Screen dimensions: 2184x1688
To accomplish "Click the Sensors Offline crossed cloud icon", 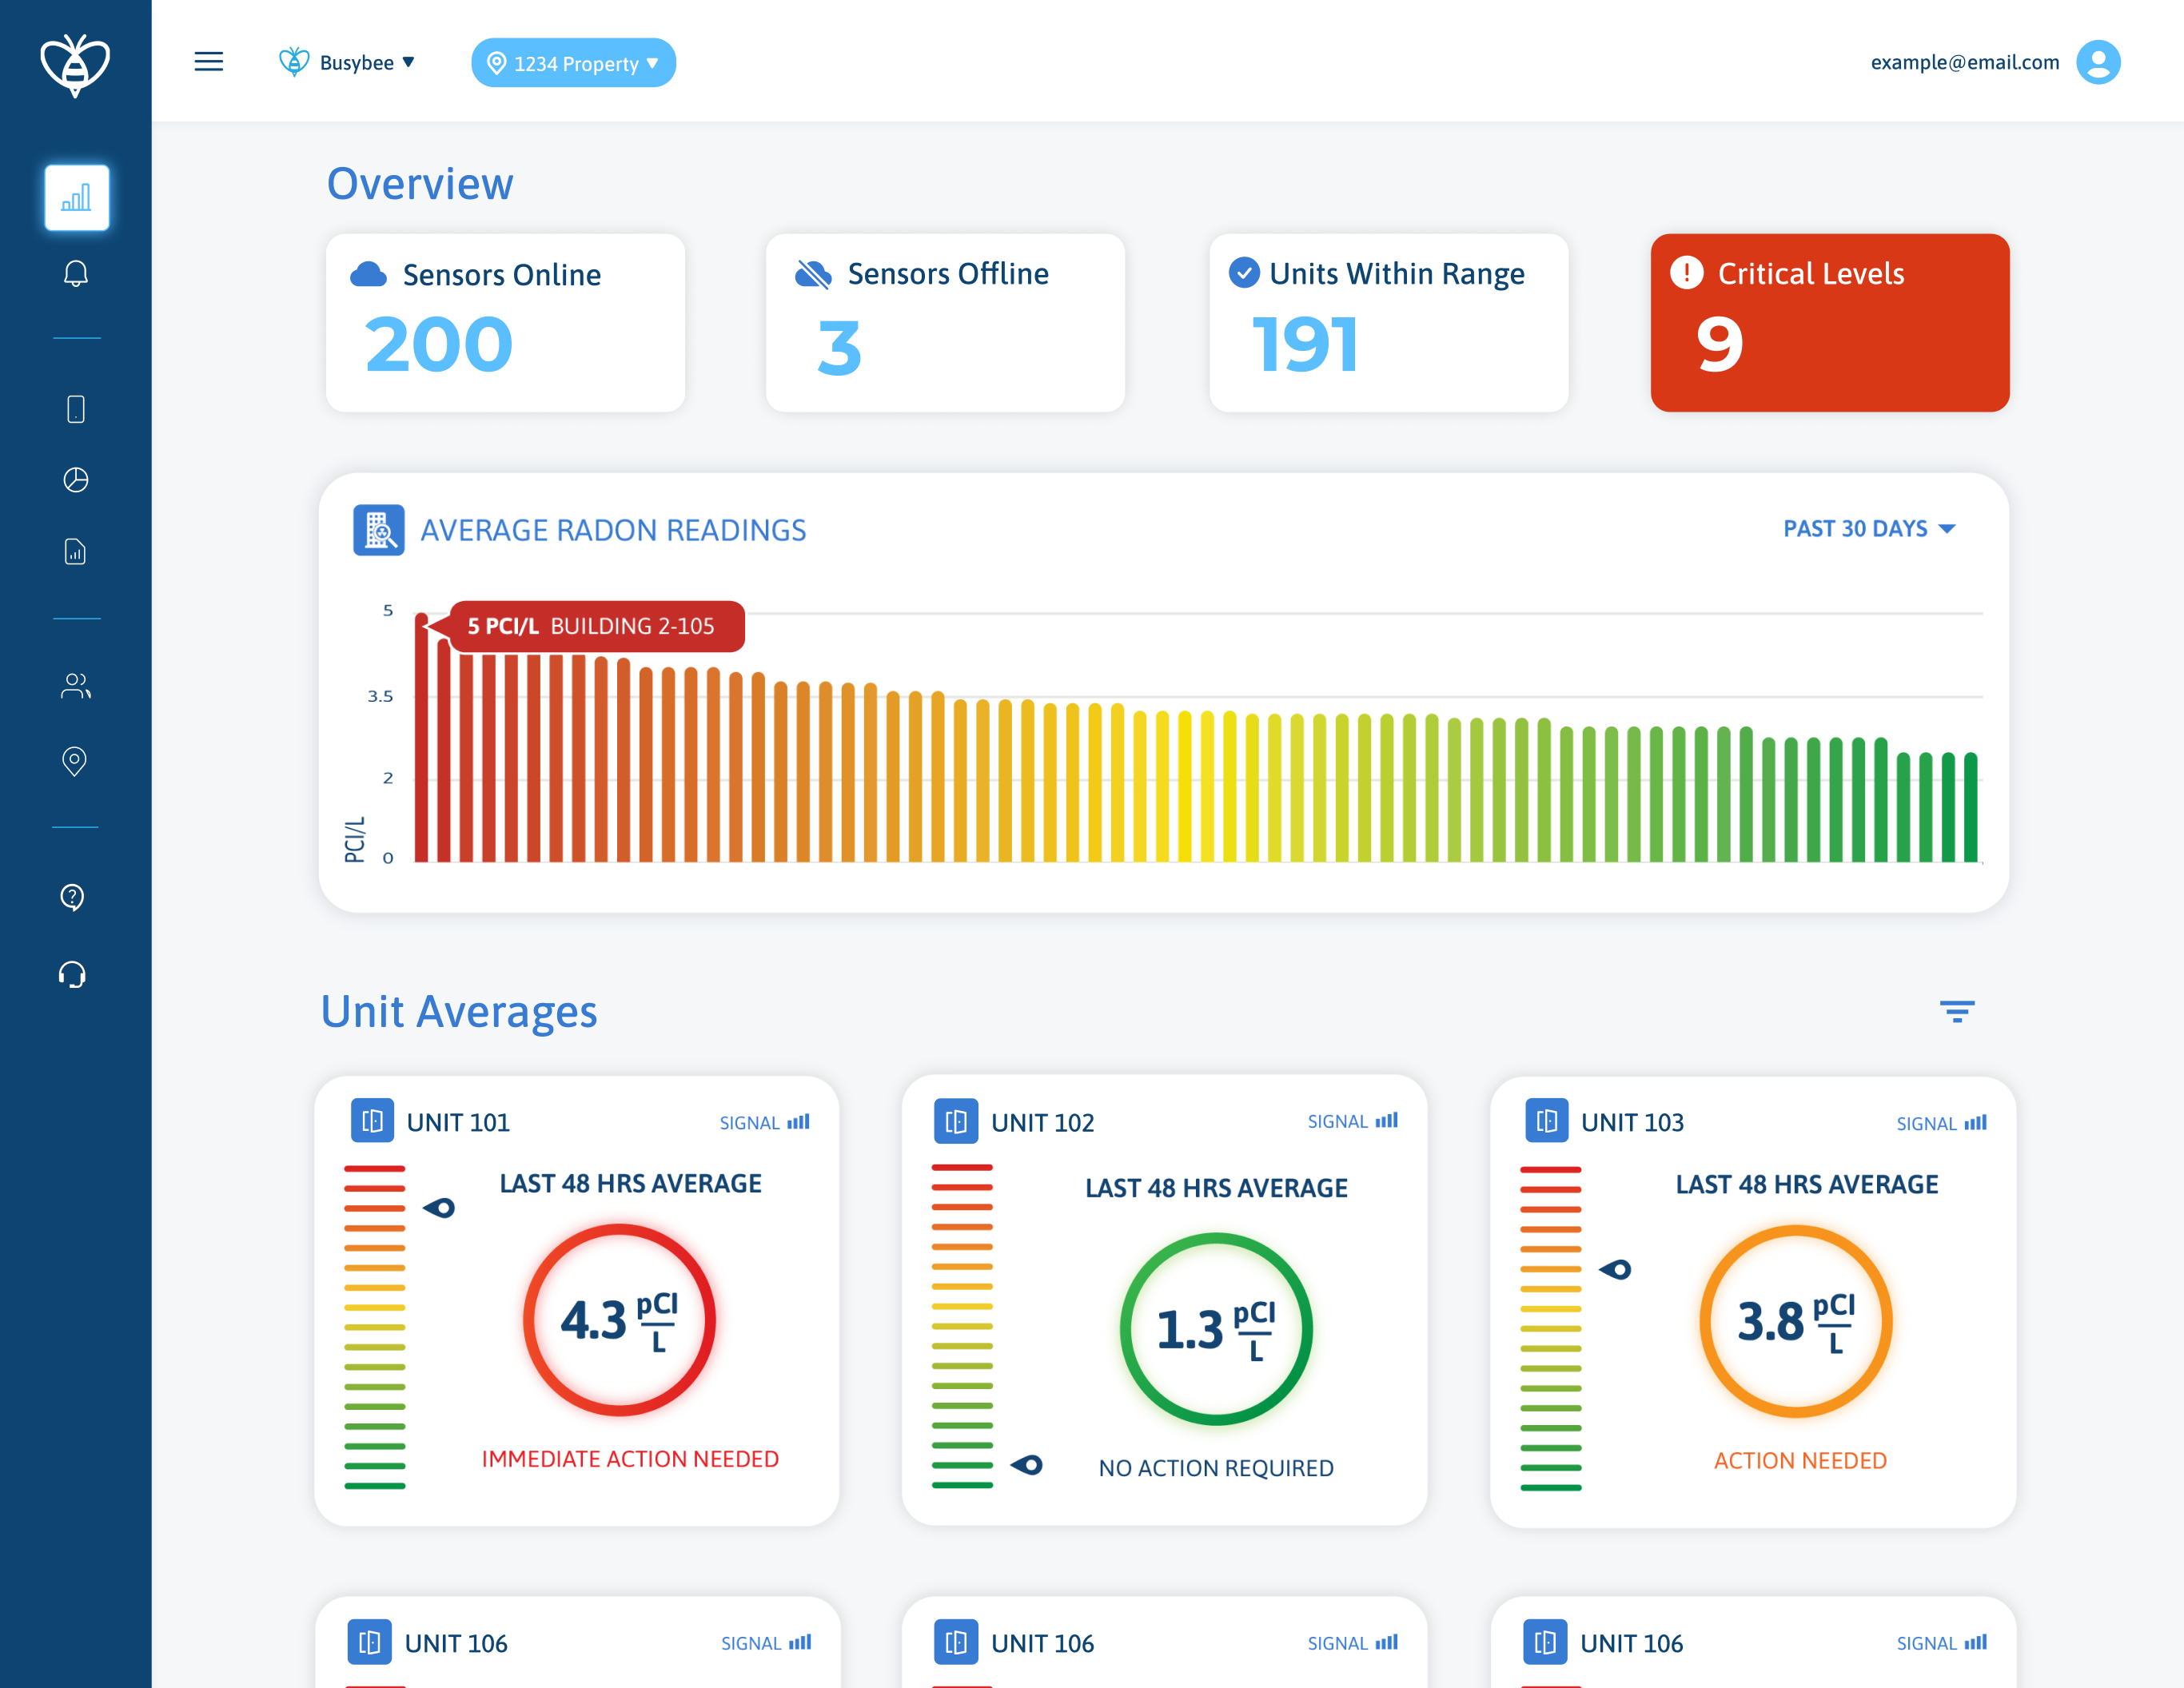I will point(813,274).
